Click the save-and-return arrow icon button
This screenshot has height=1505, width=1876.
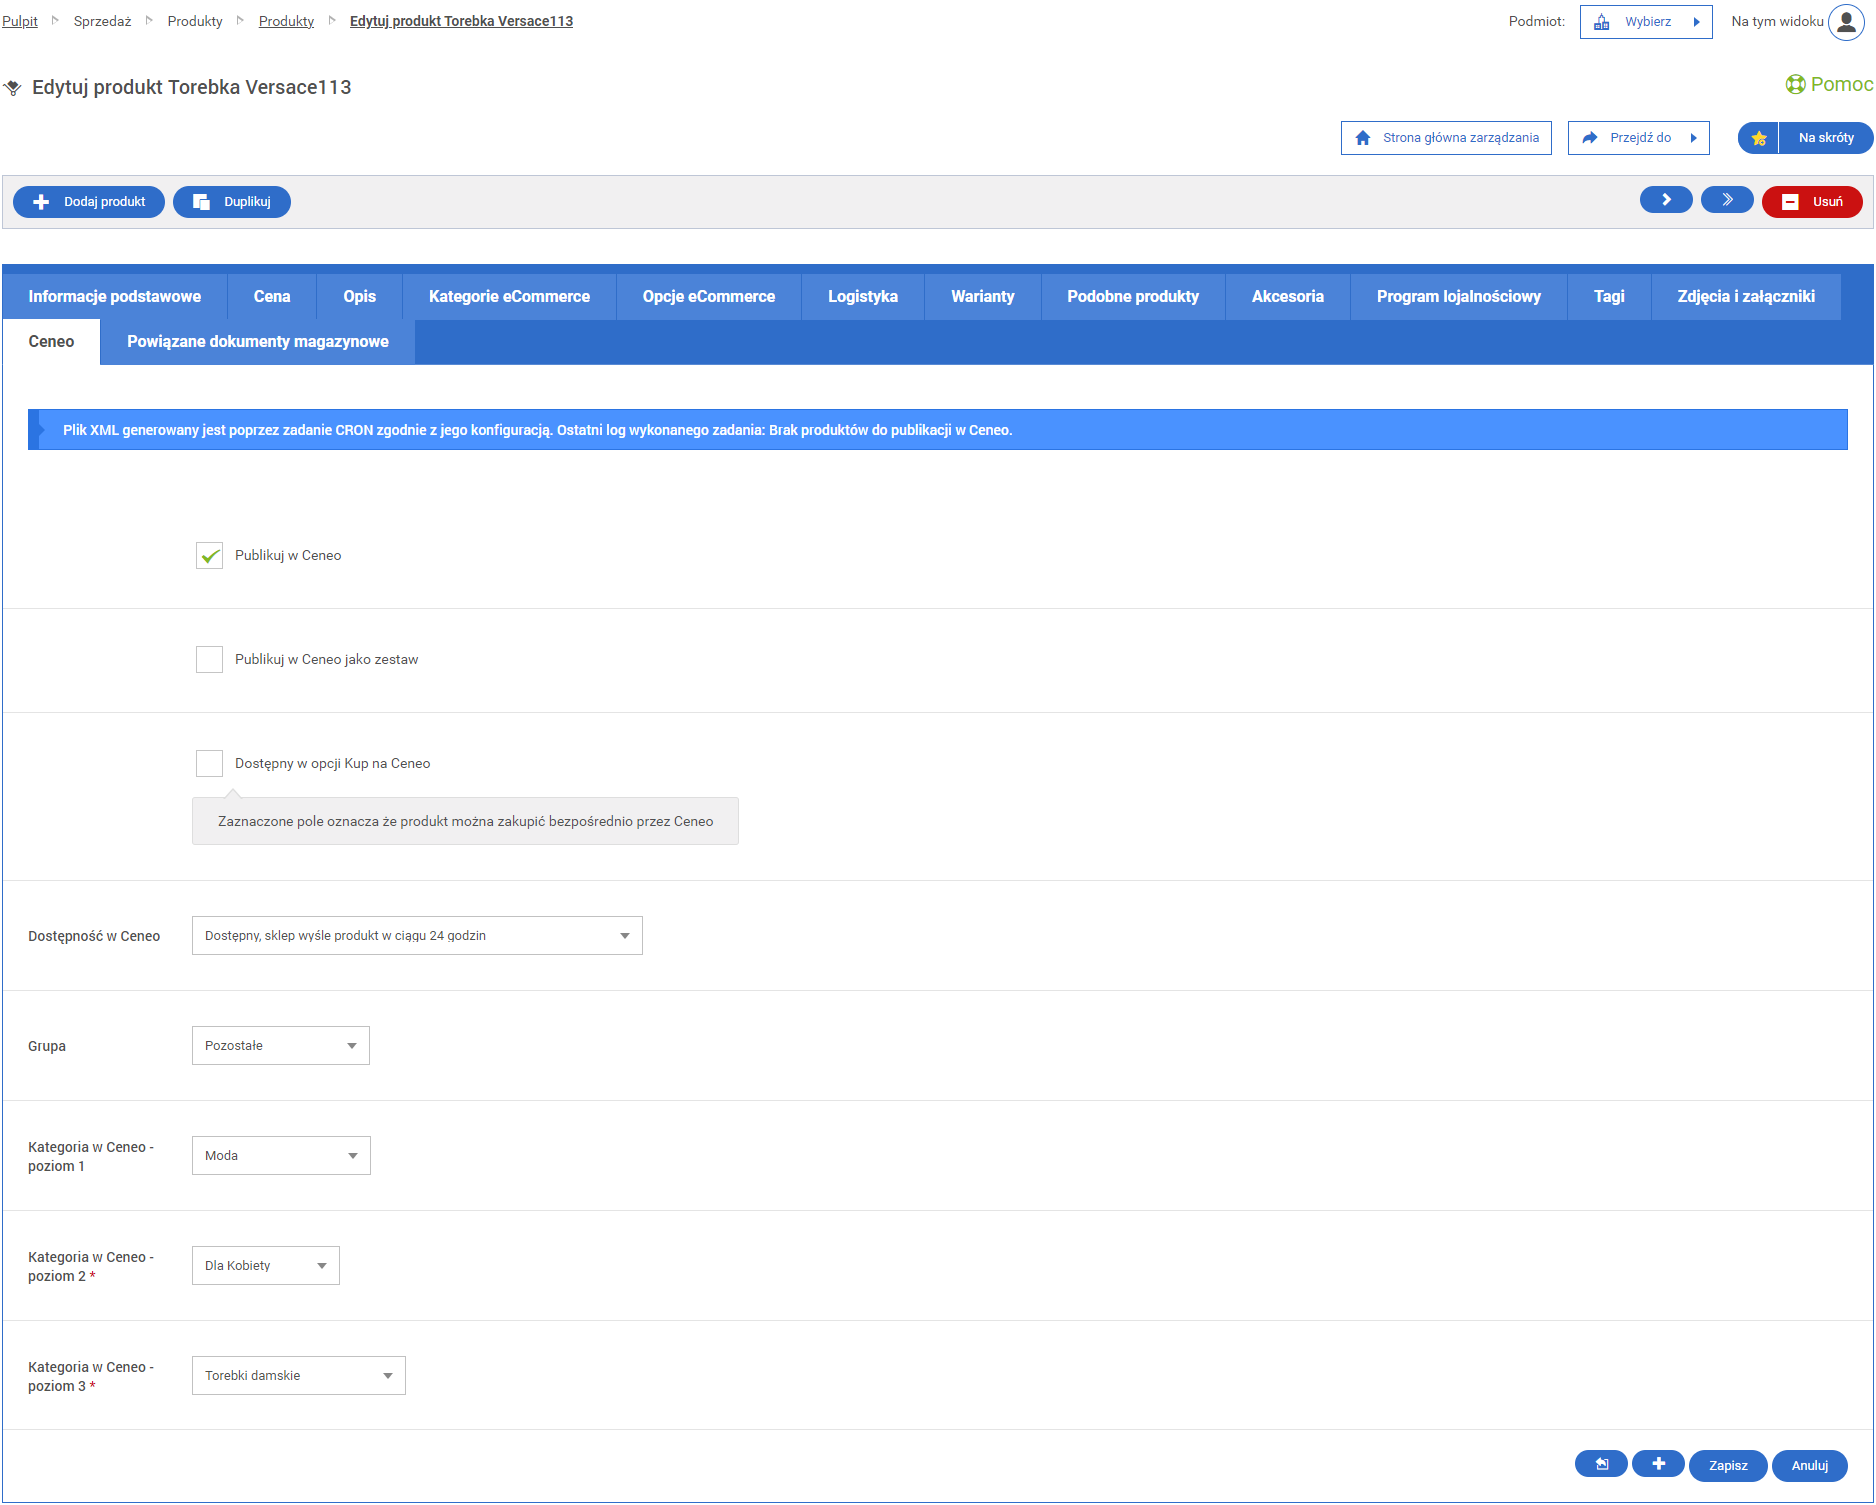point(1601,1464)
